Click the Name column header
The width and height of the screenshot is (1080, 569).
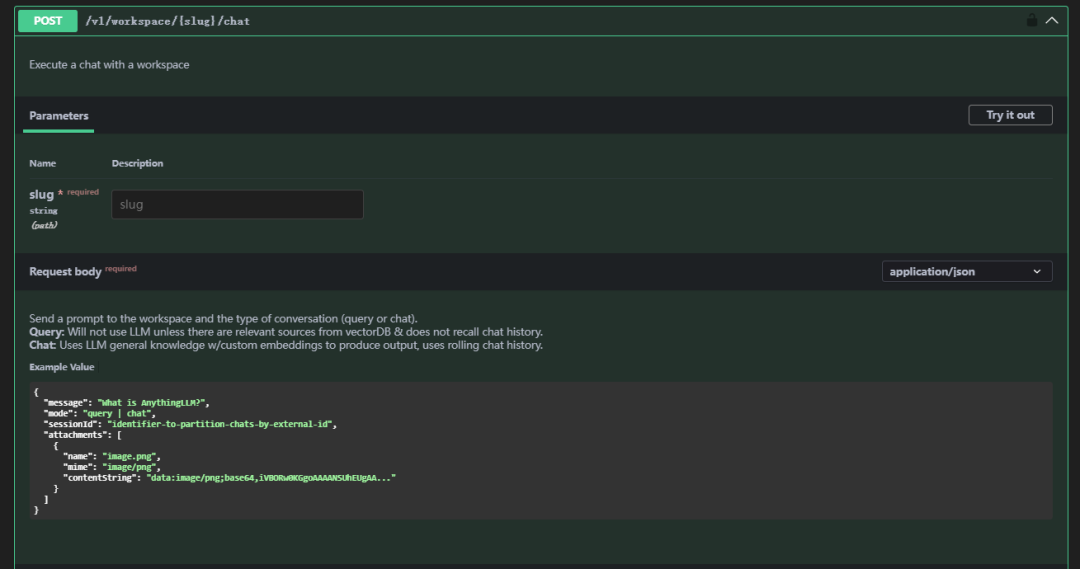pos(43,163)
